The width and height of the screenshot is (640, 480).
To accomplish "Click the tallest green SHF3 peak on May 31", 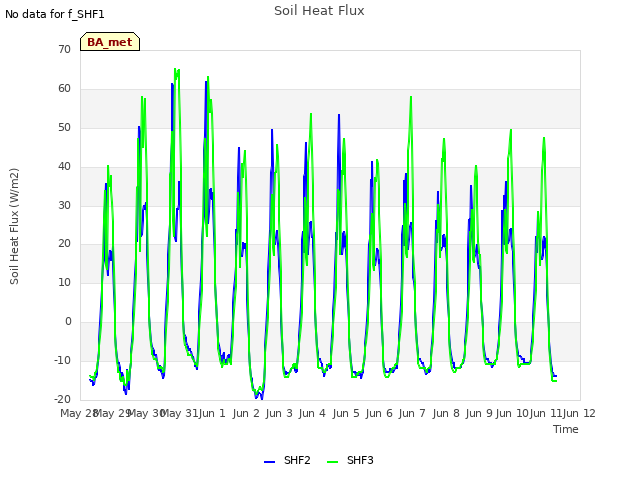I will [x=175, y=69].
